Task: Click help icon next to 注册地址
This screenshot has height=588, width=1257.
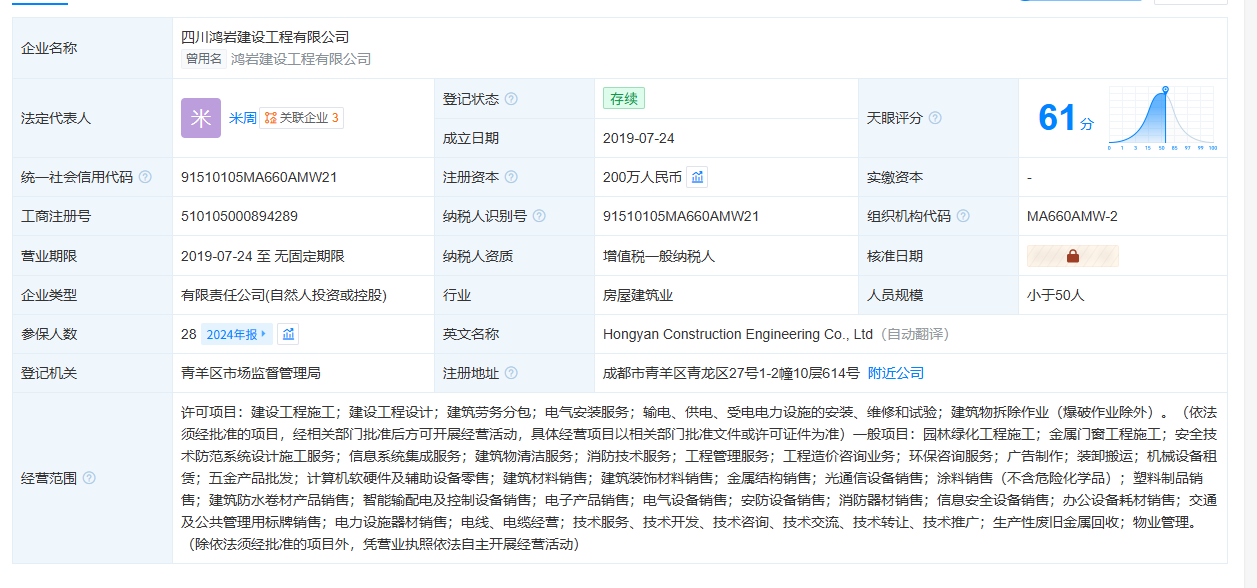Action: tap(511, 373)
